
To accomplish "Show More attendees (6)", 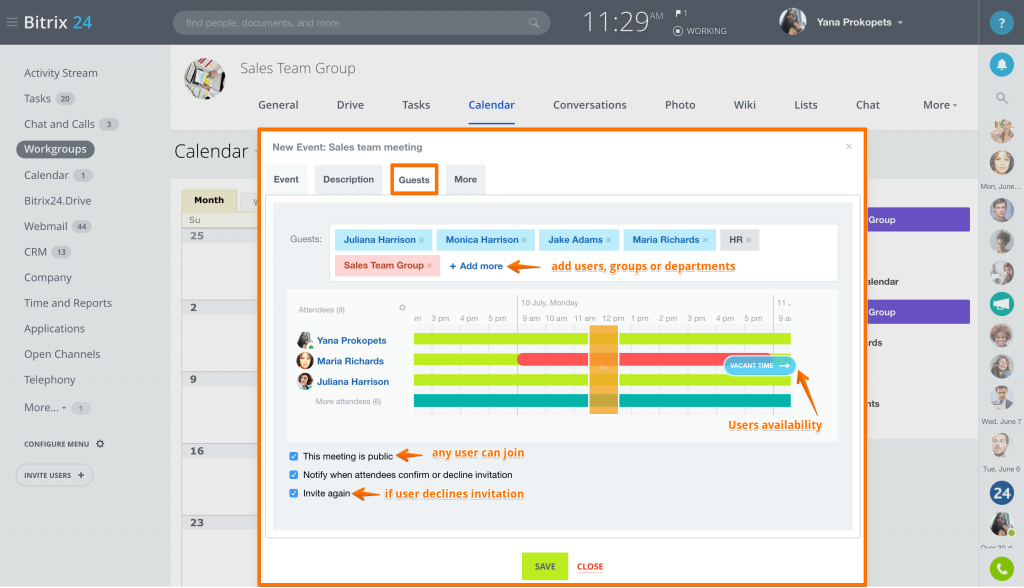I will point(348,401).
